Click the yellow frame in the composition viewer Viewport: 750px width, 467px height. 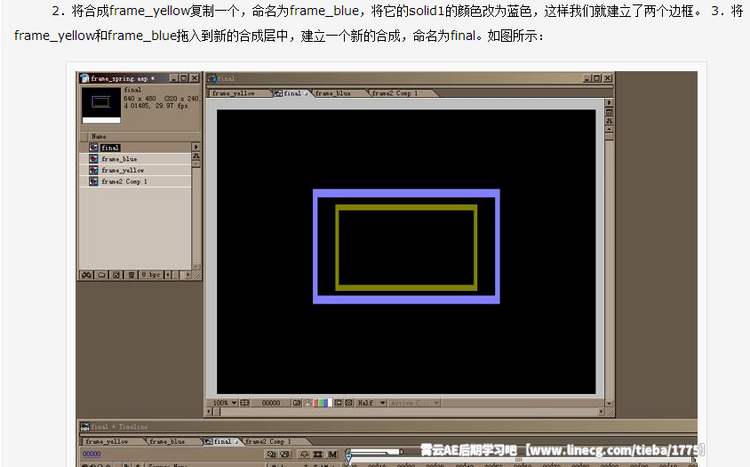[406, 208]
